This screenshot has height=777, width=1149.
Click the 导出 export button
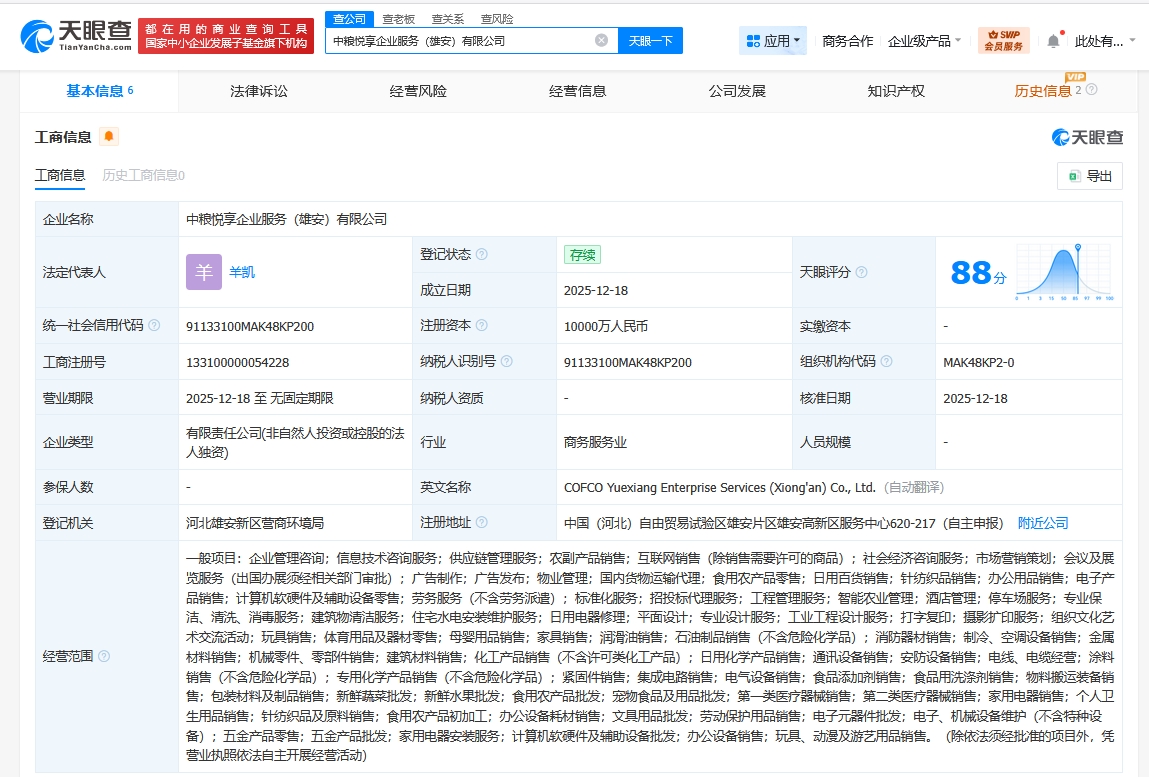1089,176
